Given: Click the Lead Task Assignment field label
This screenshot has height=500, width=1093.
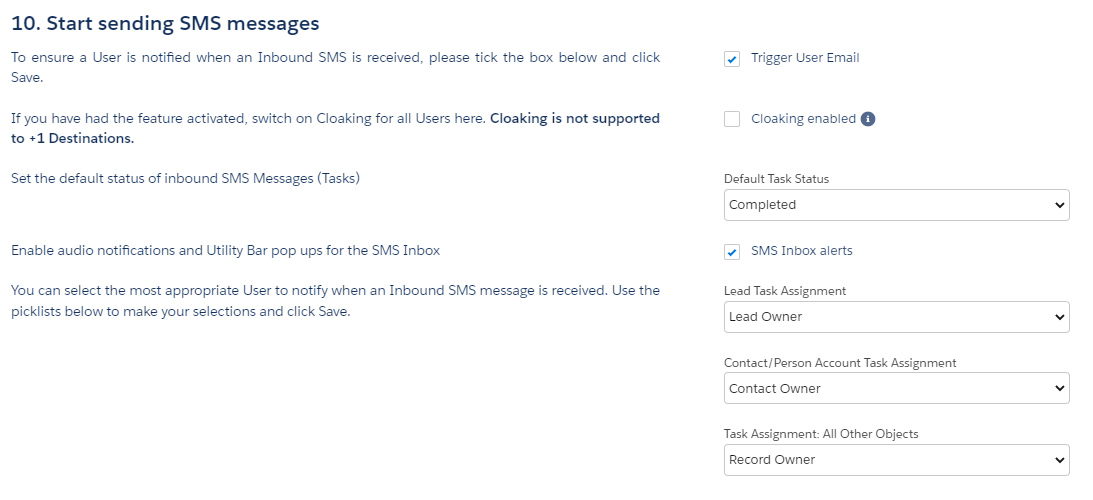Looking at the screenshot, I should tap(785, 291).
